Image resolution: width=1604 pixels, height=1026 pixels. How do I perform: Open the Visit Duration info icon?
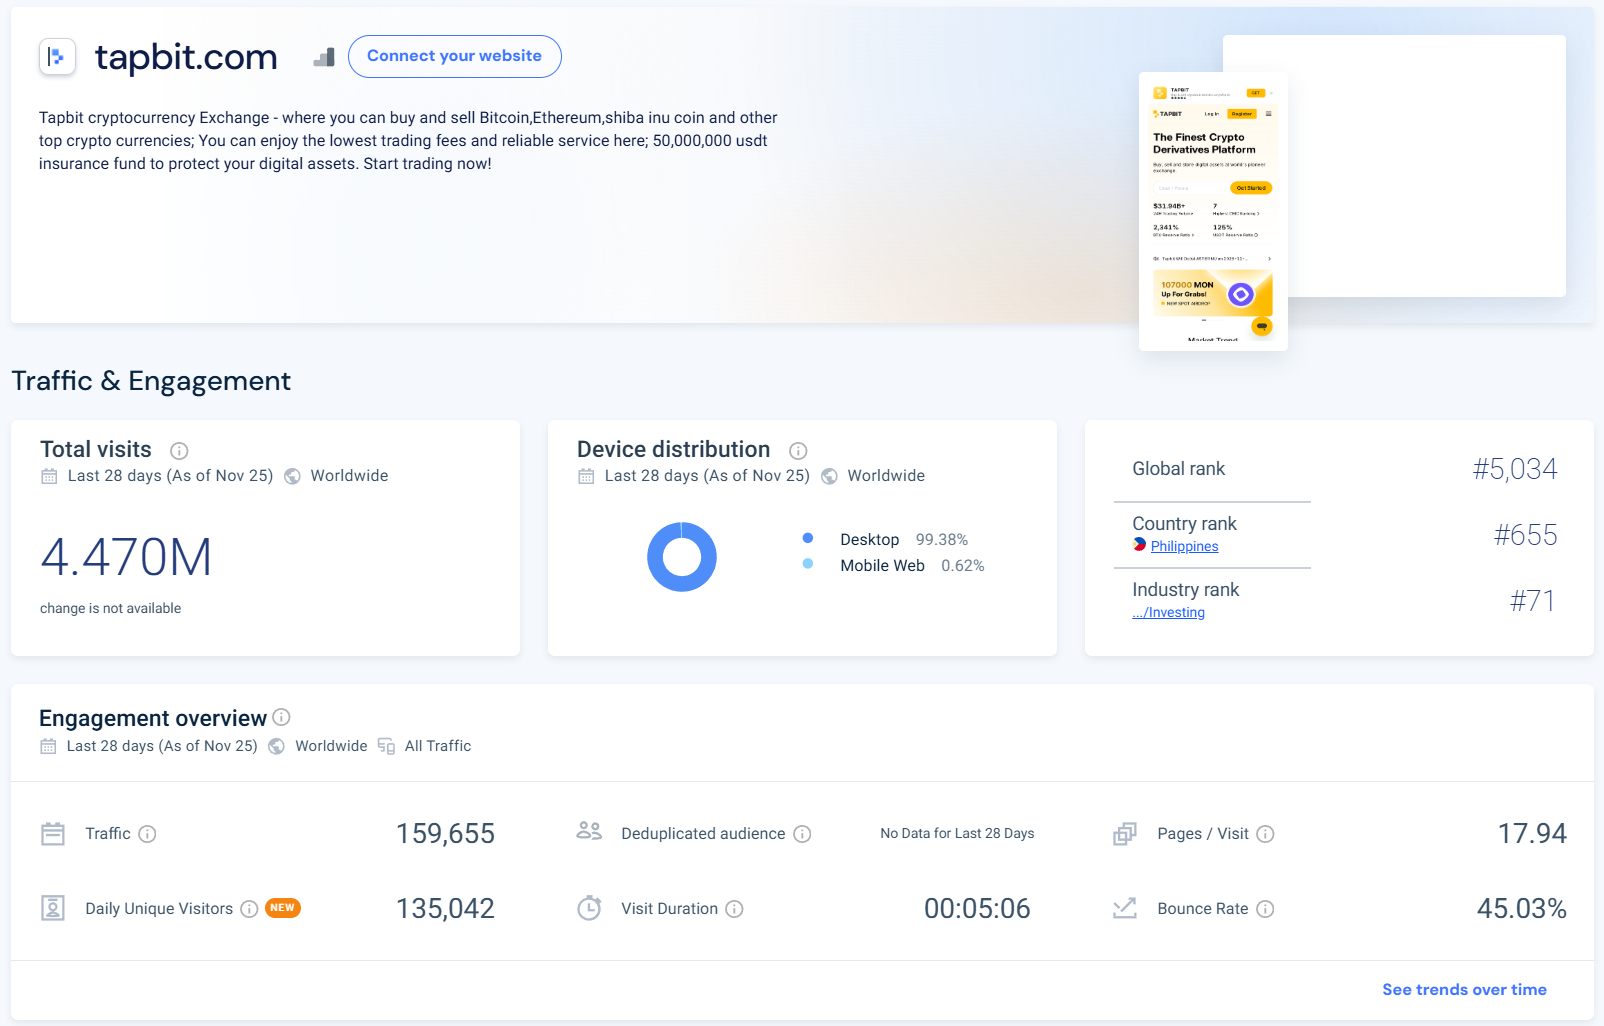(734, 909)
